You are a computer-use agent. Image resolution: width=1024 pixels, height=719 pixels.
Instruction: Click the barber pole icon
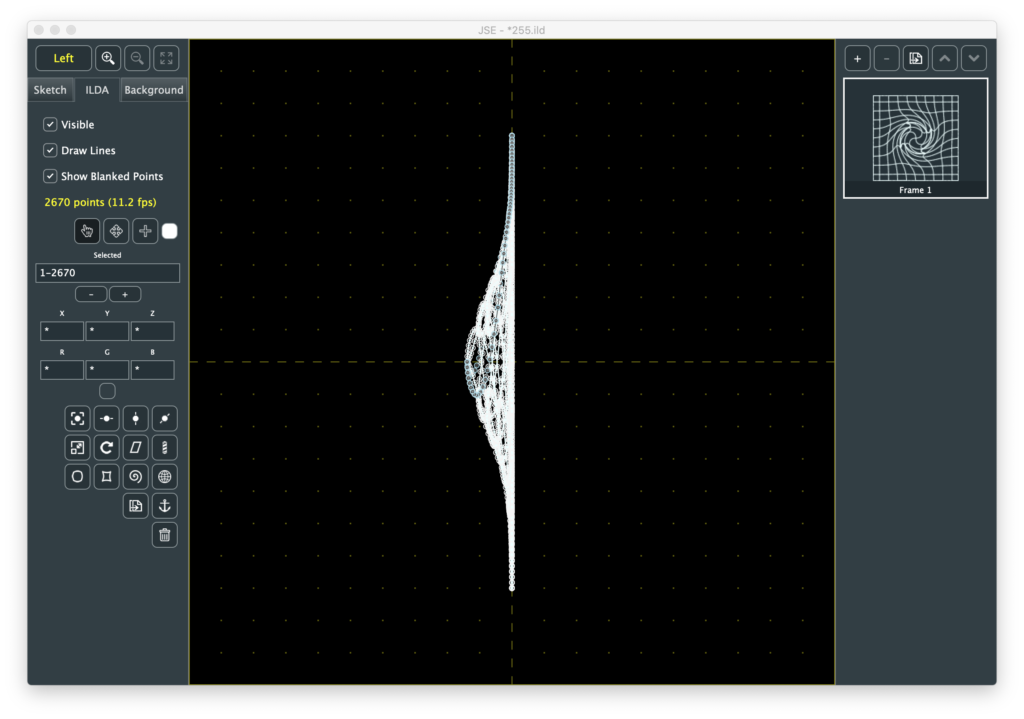(x=165, y=448)
